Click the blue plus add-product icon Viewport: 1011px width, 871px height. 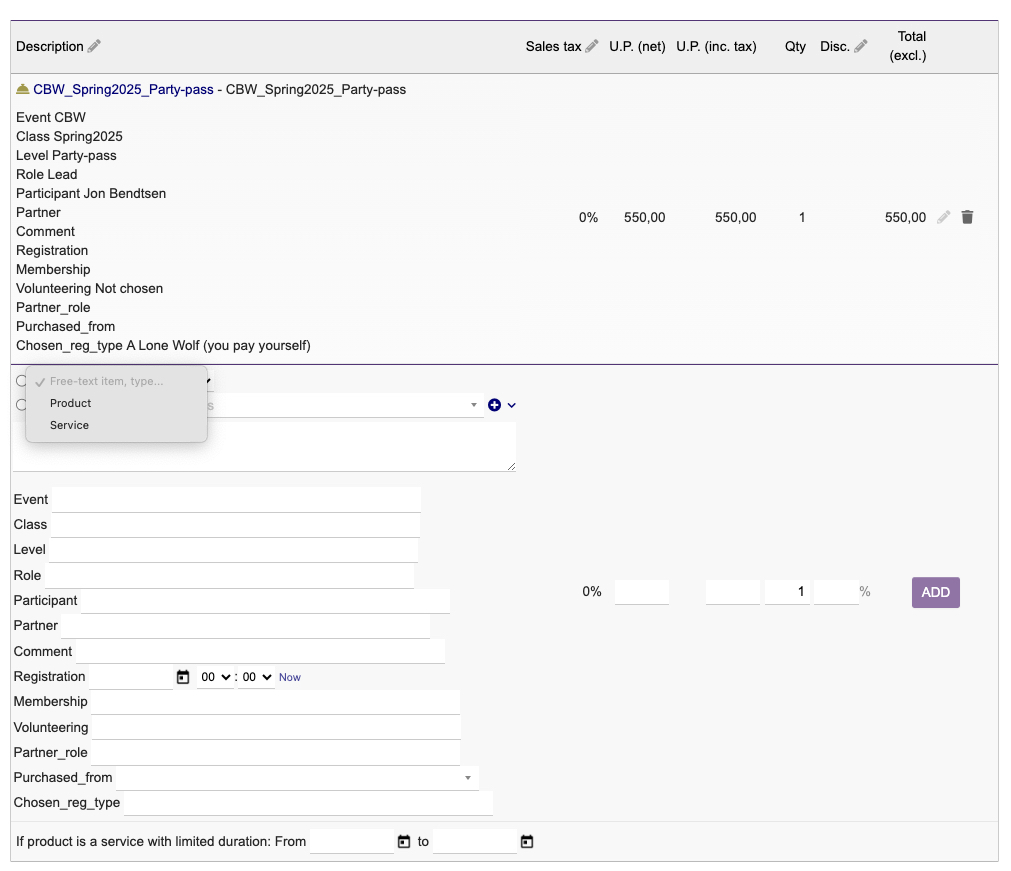pyautogui.click(x=494, y=405)
